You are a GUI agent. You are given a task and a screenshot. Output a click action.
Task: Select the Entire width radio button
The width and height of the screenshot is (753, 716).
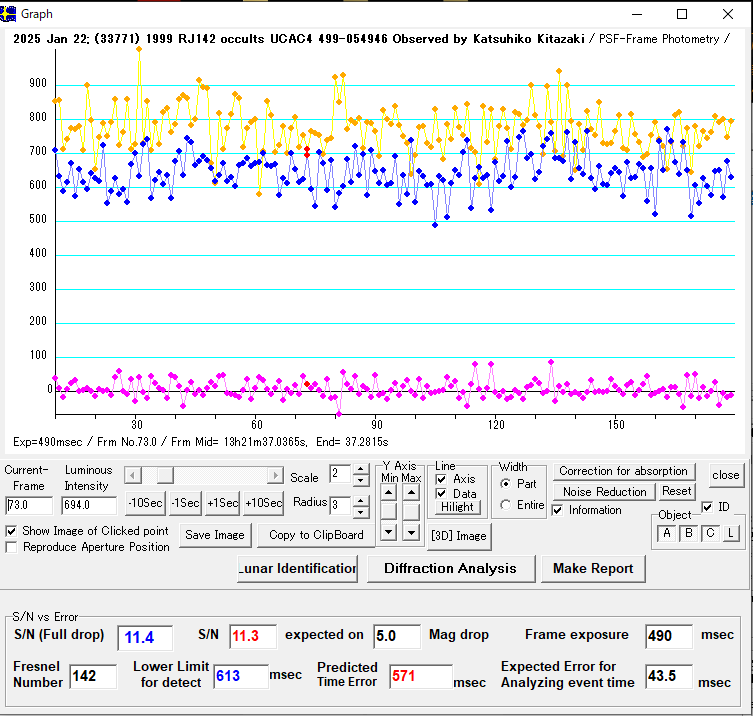[507, 505]
